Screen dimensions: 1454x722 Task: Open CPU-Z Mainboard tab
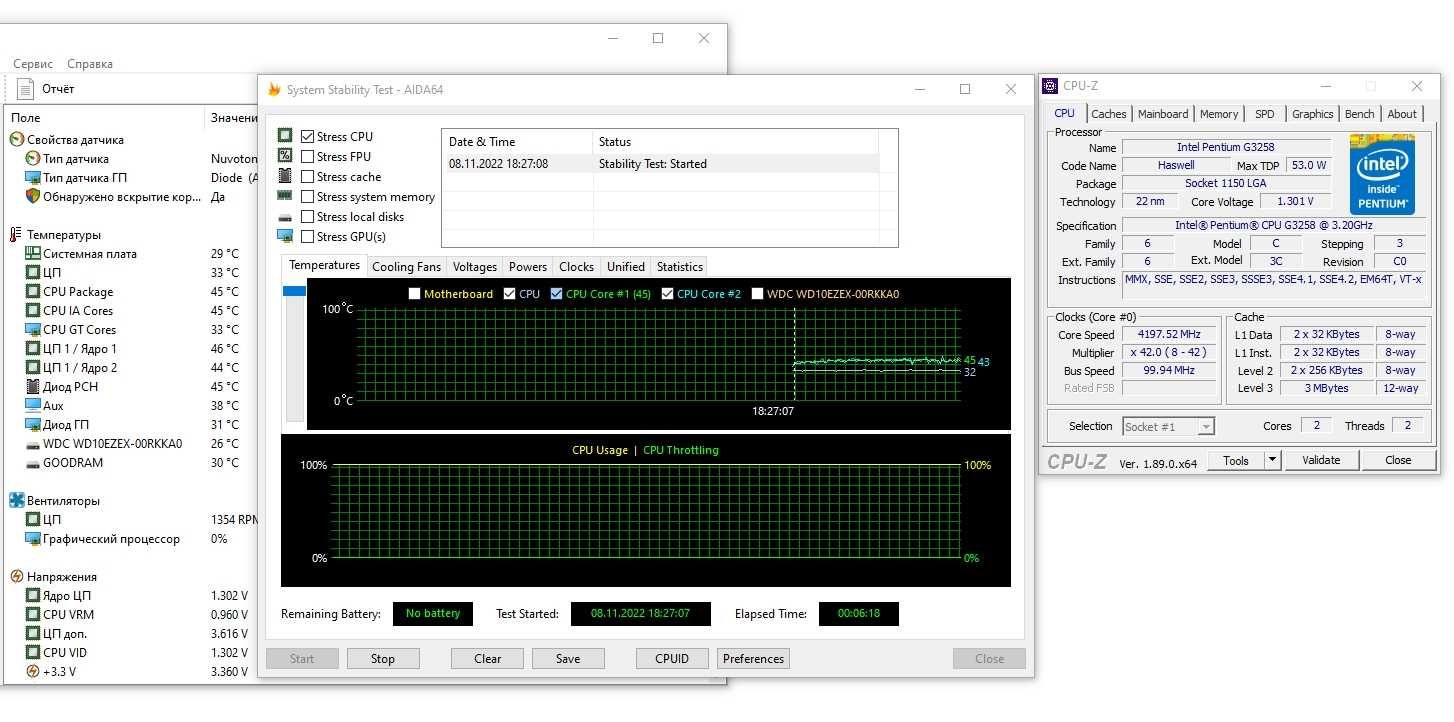[1163, 114]
